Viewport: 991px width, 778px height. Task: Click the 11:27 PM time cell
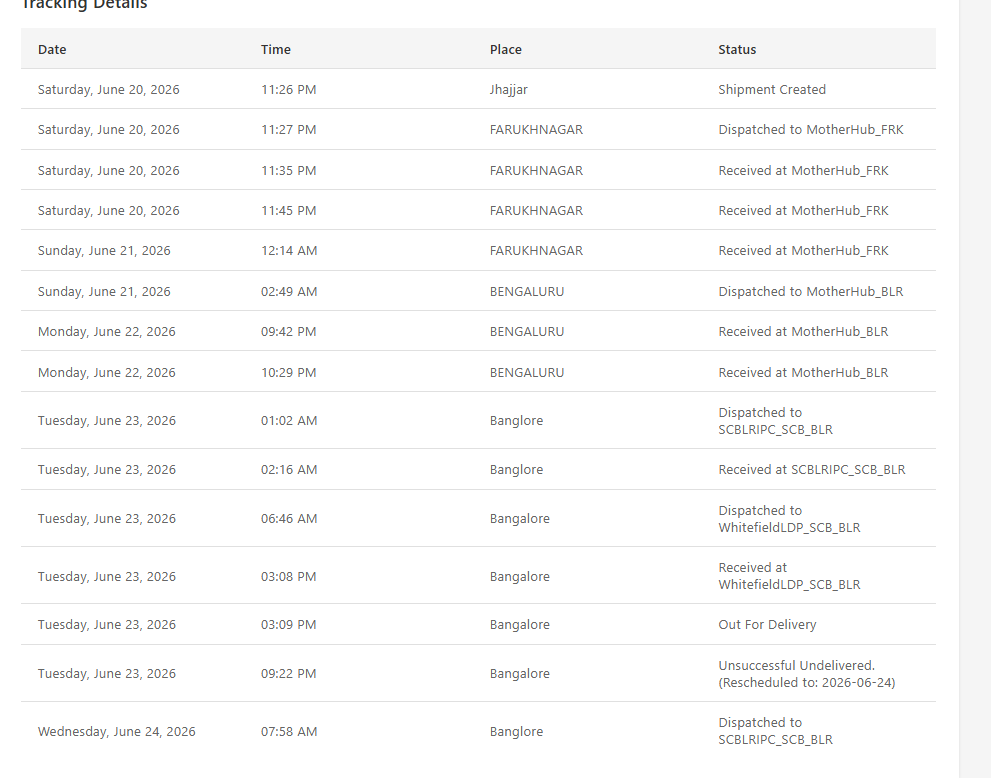pos(288,130)
